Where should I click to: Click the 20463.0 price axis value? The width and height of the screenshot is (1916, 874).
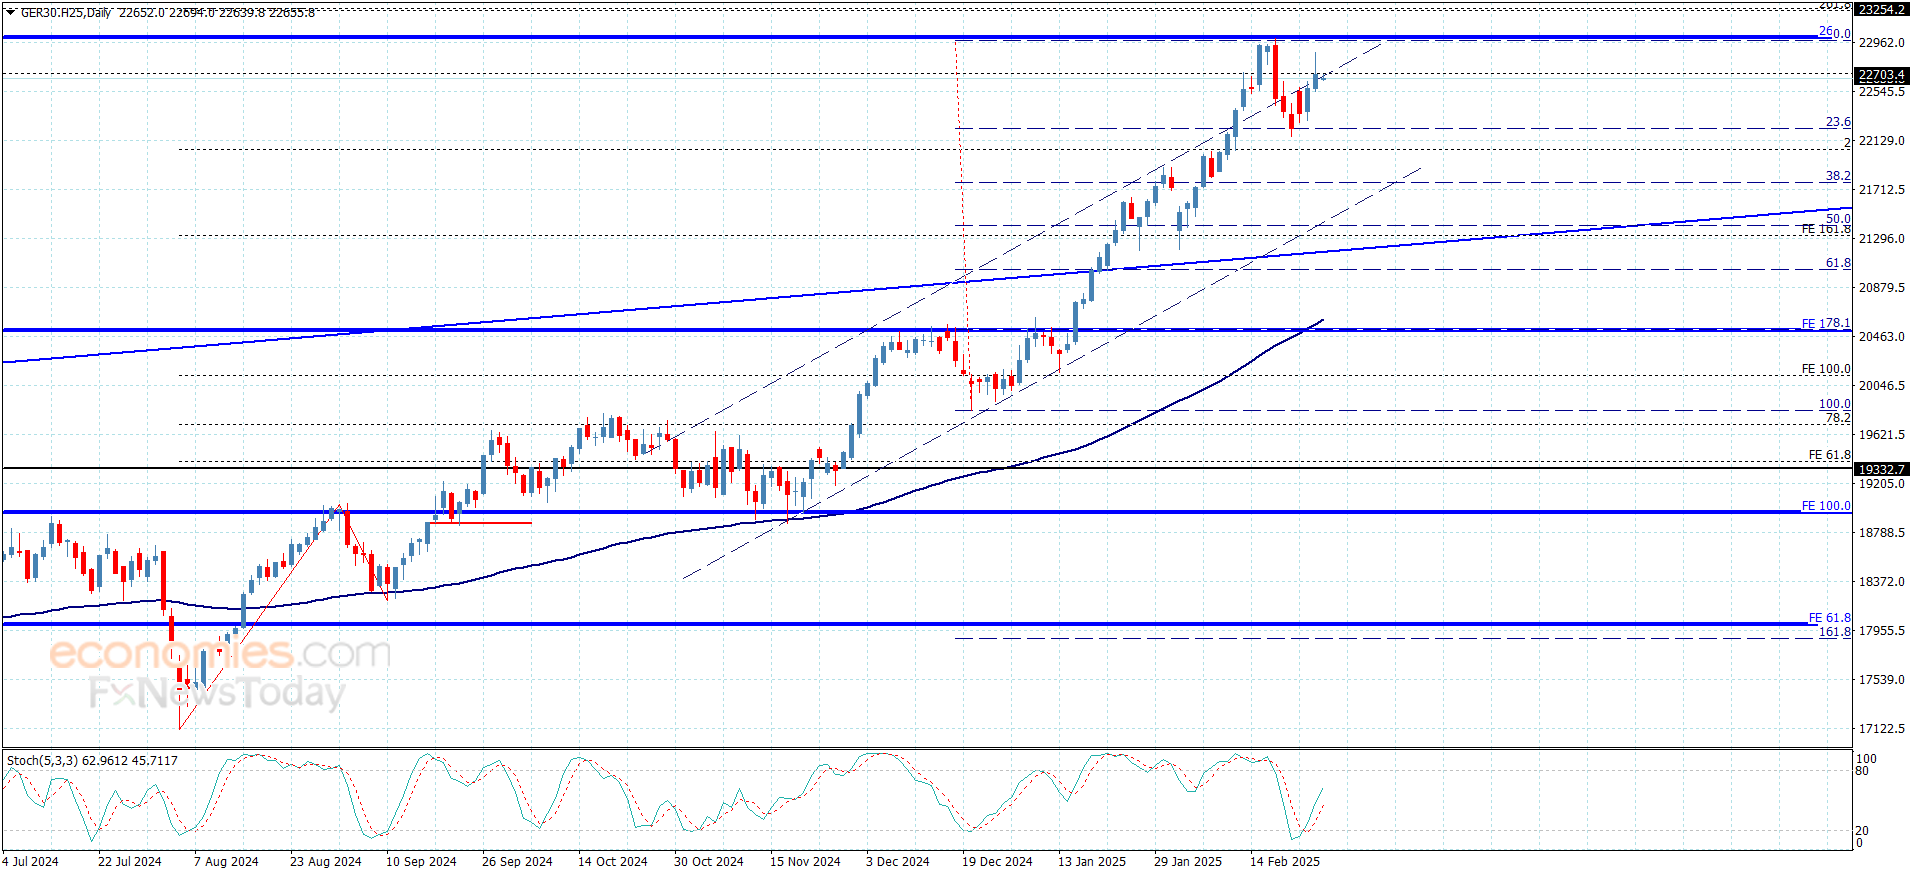1881,337
